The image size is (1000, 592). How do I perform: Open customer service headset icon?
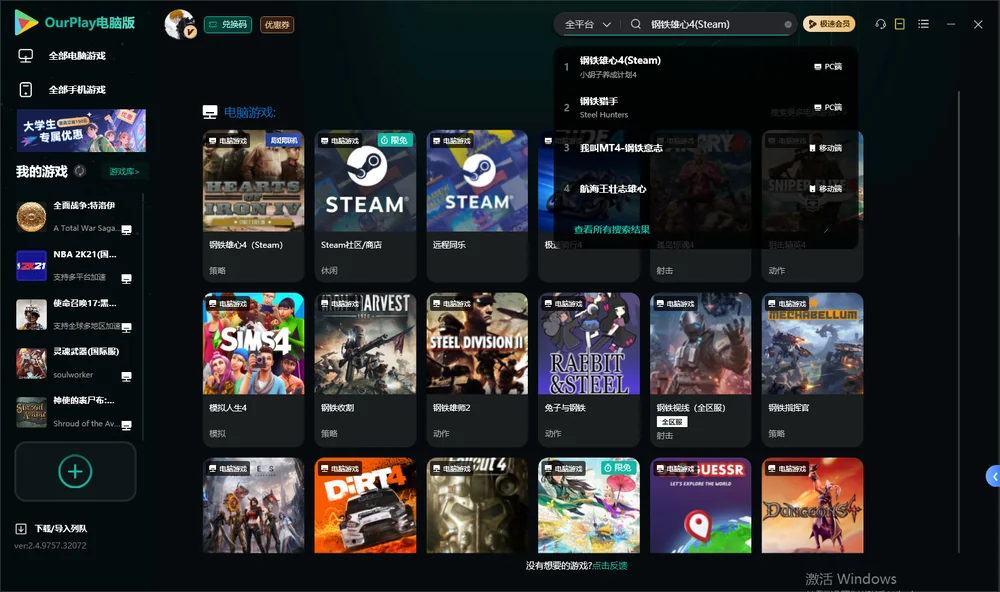pos(880,24)
